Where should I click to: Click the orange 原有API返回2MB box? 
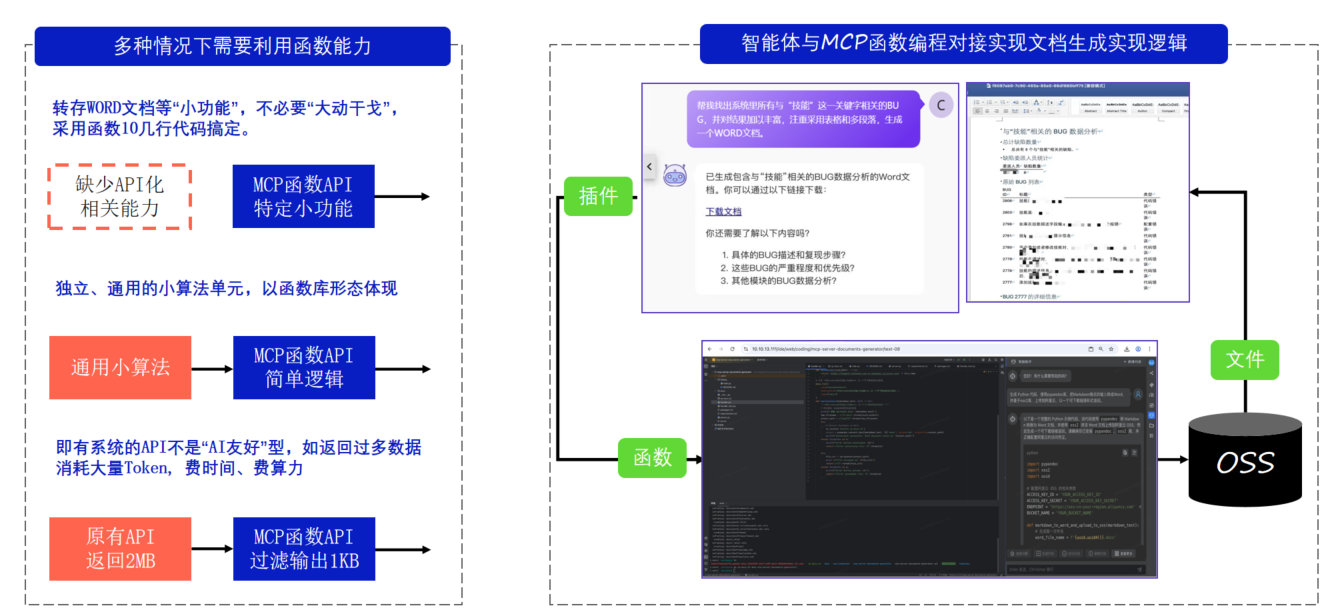point(120,549)
